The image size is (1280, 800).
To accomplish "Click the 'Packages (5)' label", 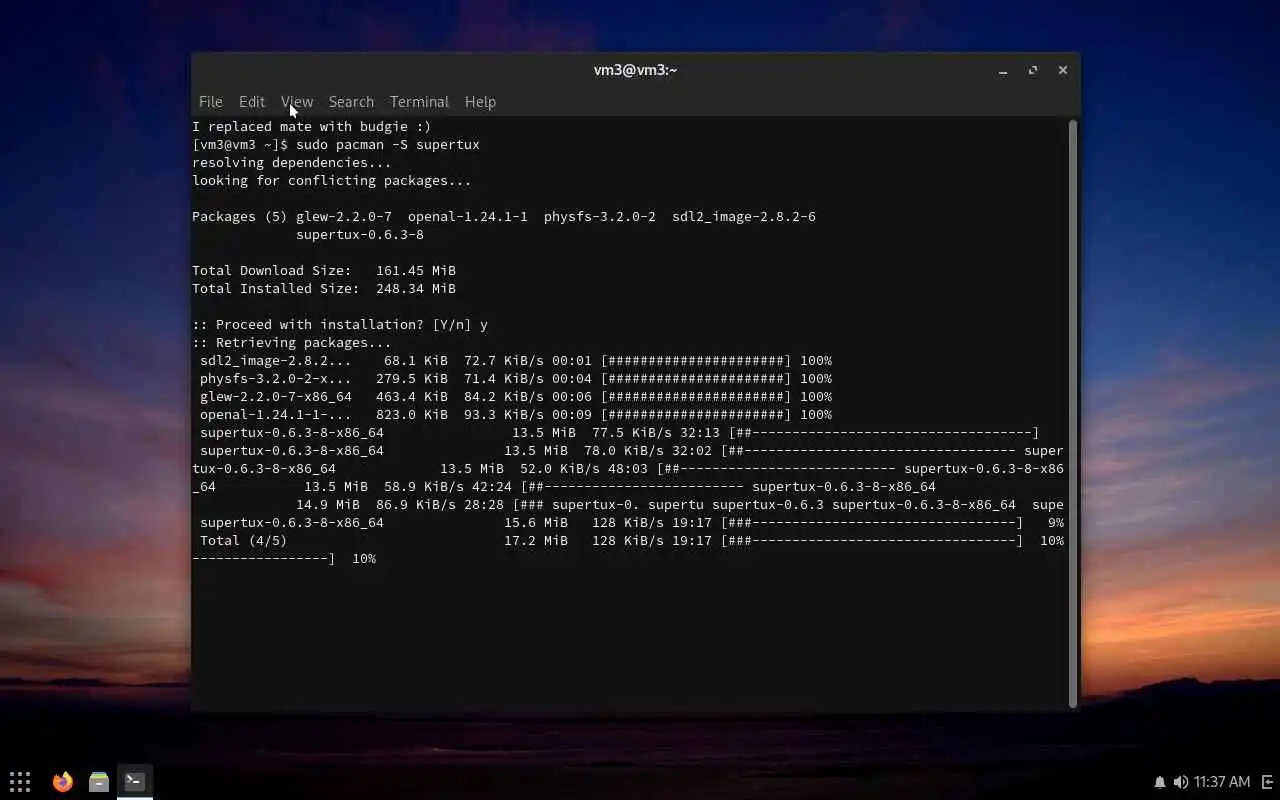I will (240, 217).
